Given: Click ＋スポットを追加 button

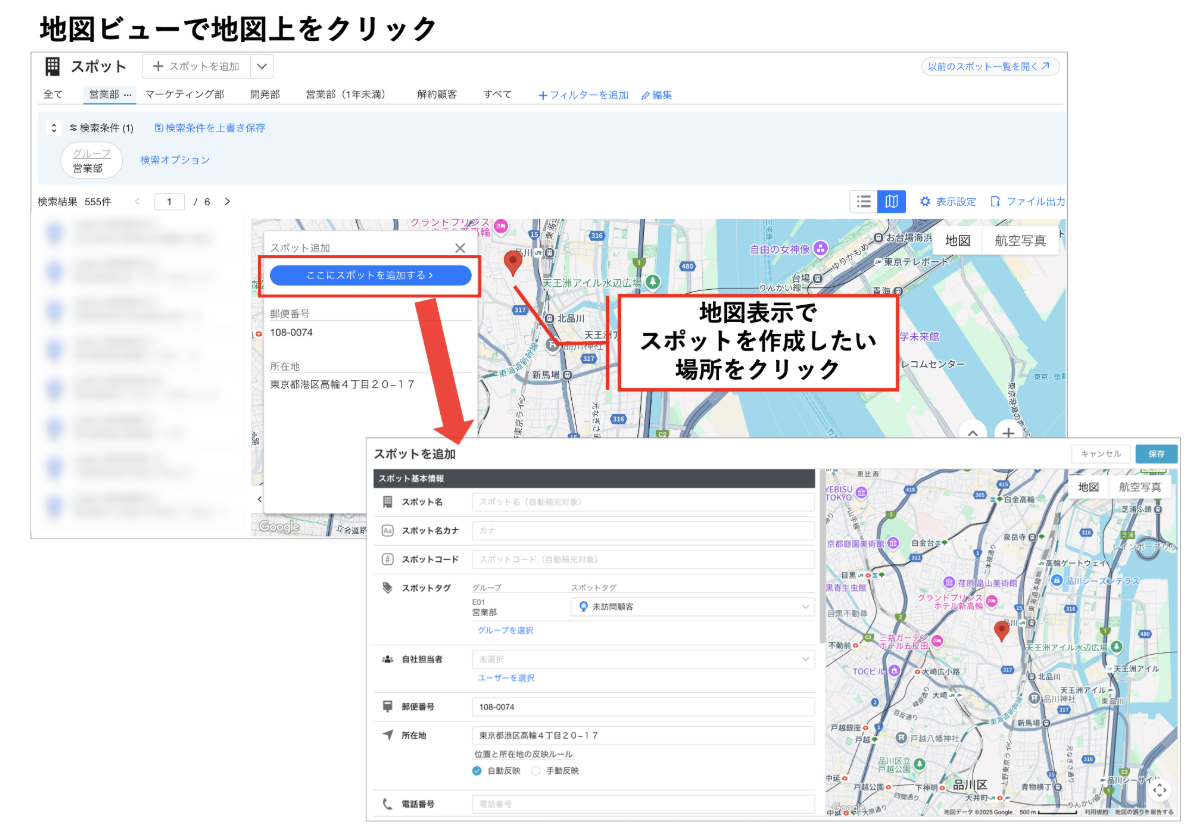Looking at the screenshot, I should click(x=196, y=67).
